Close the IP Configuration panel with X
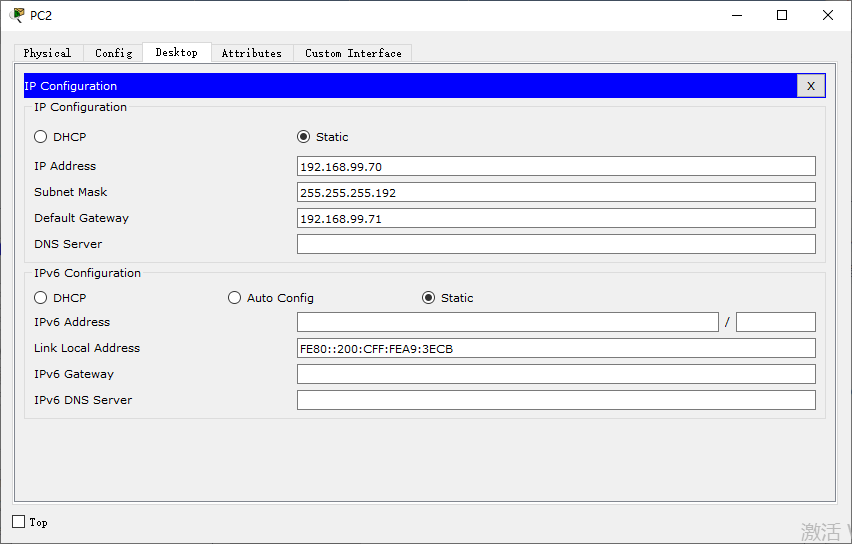The width and height of the screenshot is (852, 544). coord(811,86)
